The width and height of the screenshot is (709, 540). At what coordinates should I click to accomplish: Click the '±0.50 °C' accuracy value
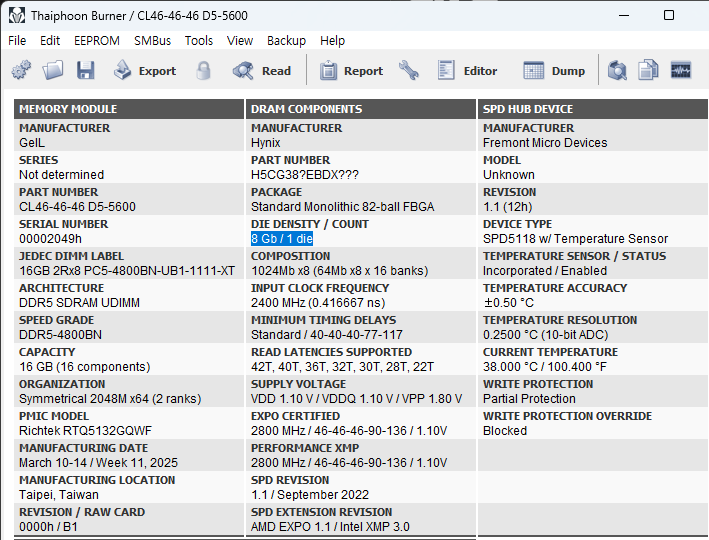click(x=509, y=303)
